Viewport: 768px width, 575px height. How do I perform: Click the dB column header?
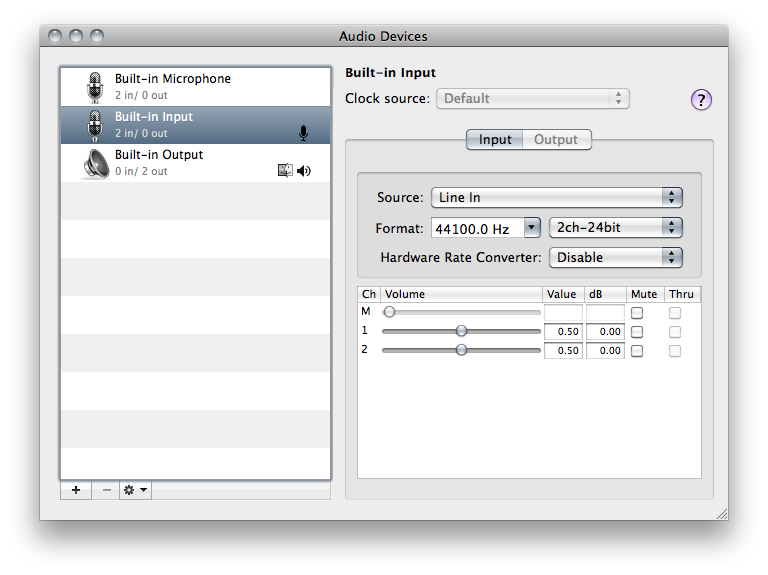tap(605, 294)
